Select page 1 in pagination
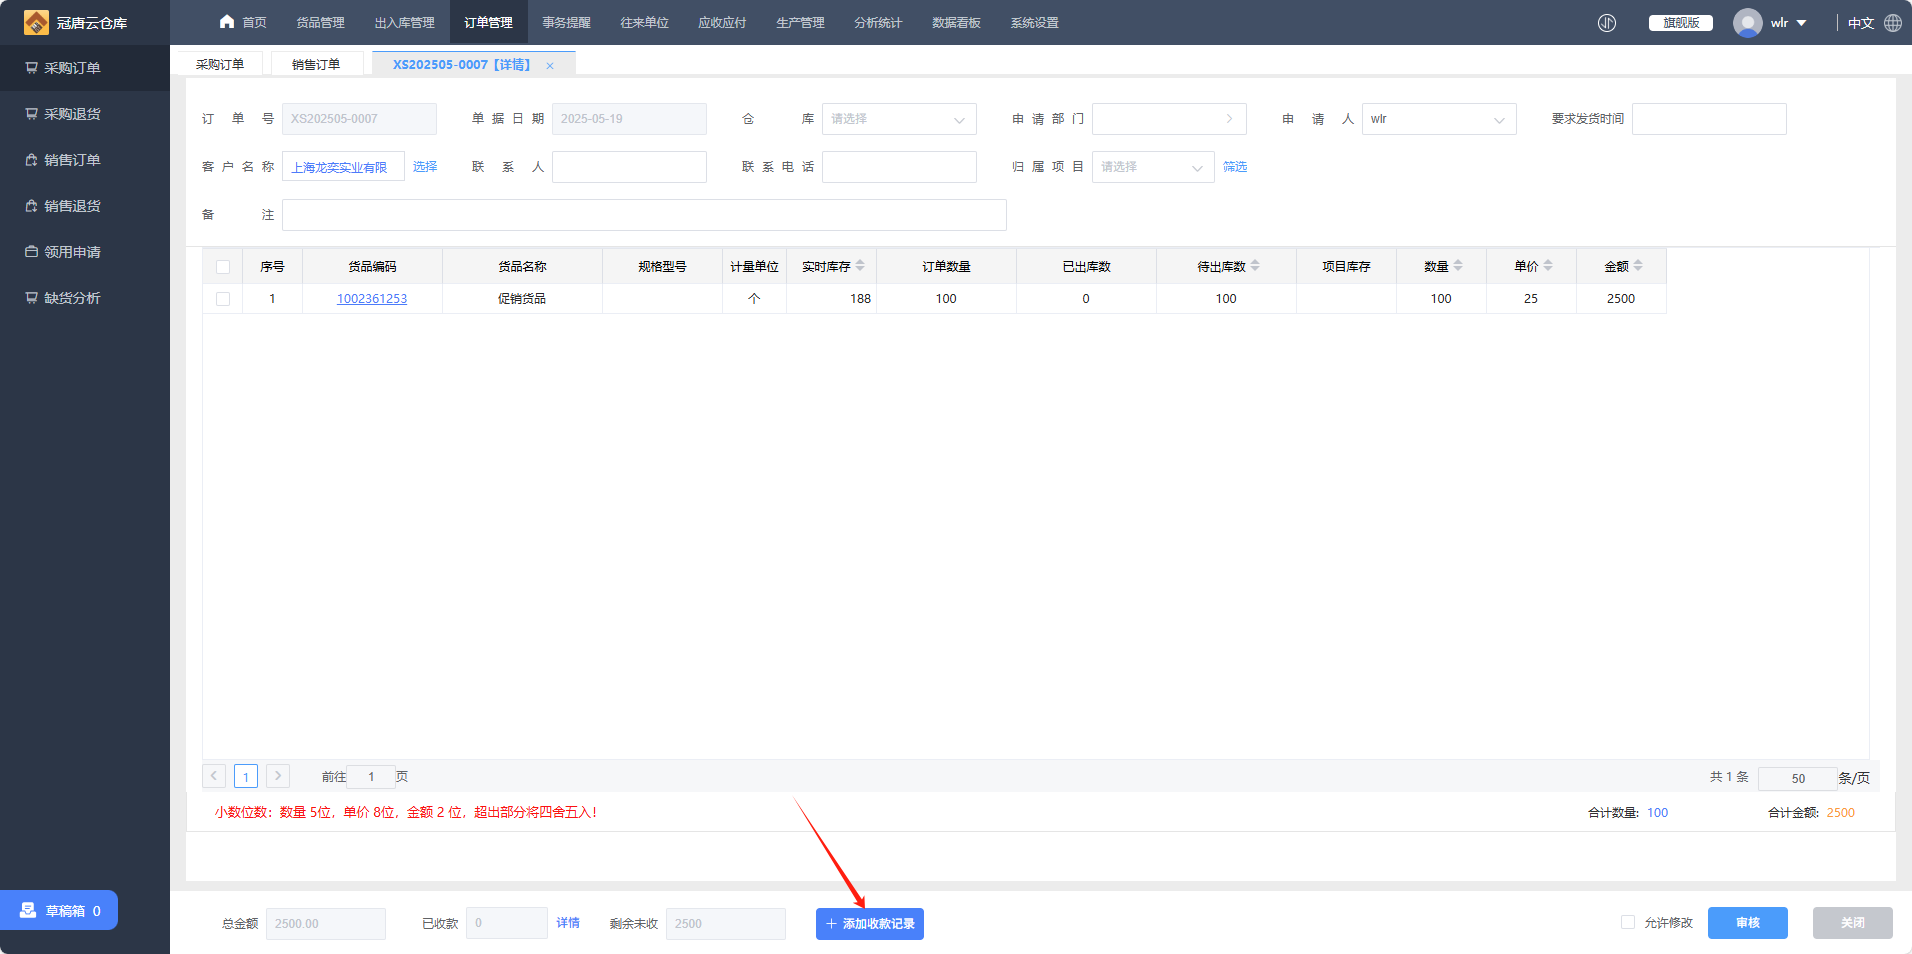The height and width of the screenshot is (954, 1912). (x=246, y=776)
